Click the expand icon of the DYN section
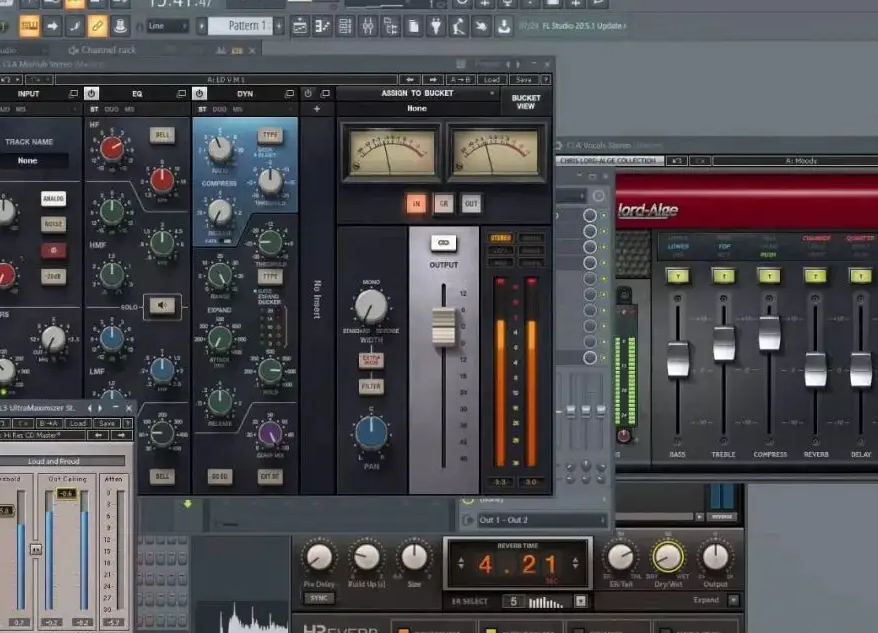 coord(289,94)
